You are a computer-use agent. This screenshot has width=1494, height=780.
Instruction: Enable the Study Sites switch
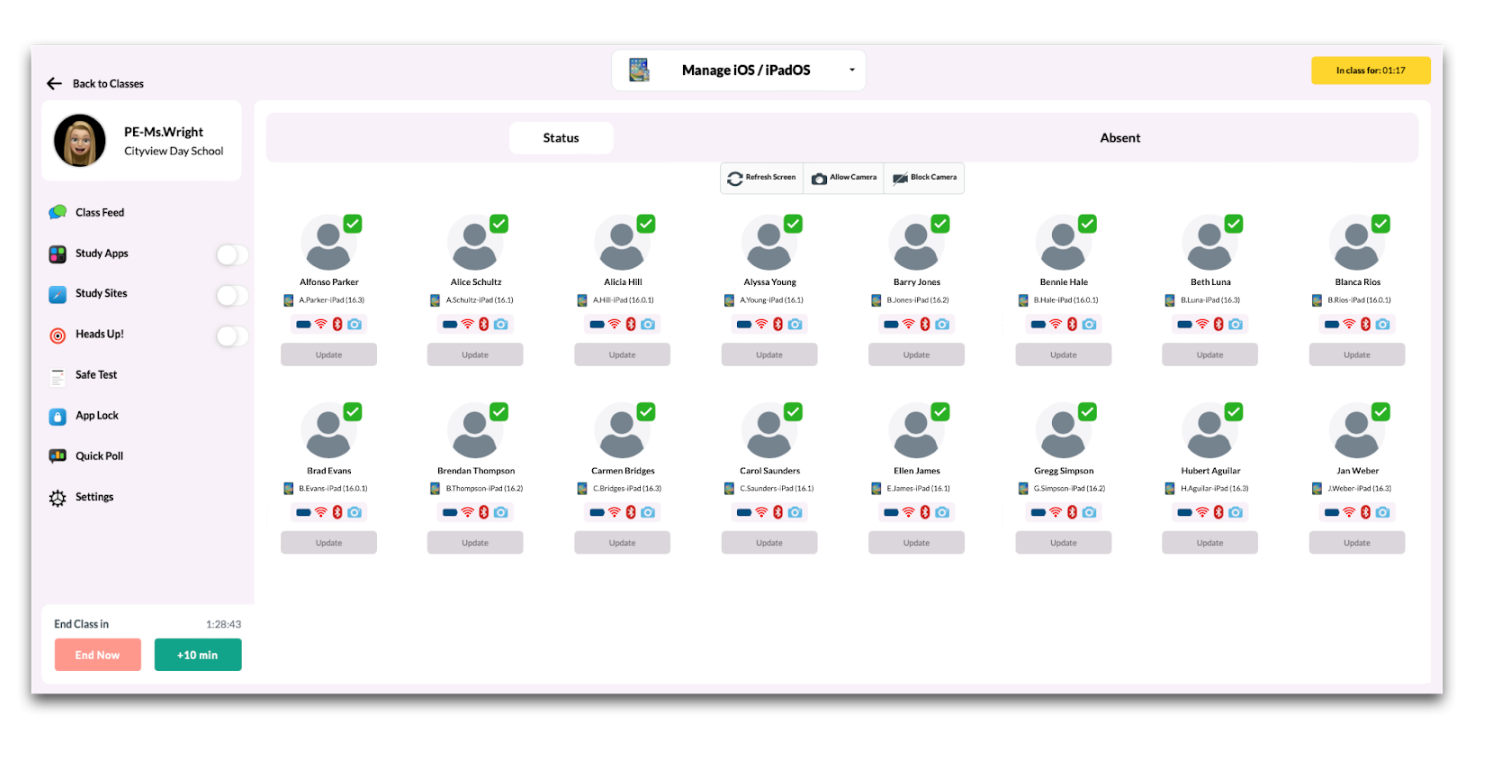pyautogui.click(x=232, y=295)
